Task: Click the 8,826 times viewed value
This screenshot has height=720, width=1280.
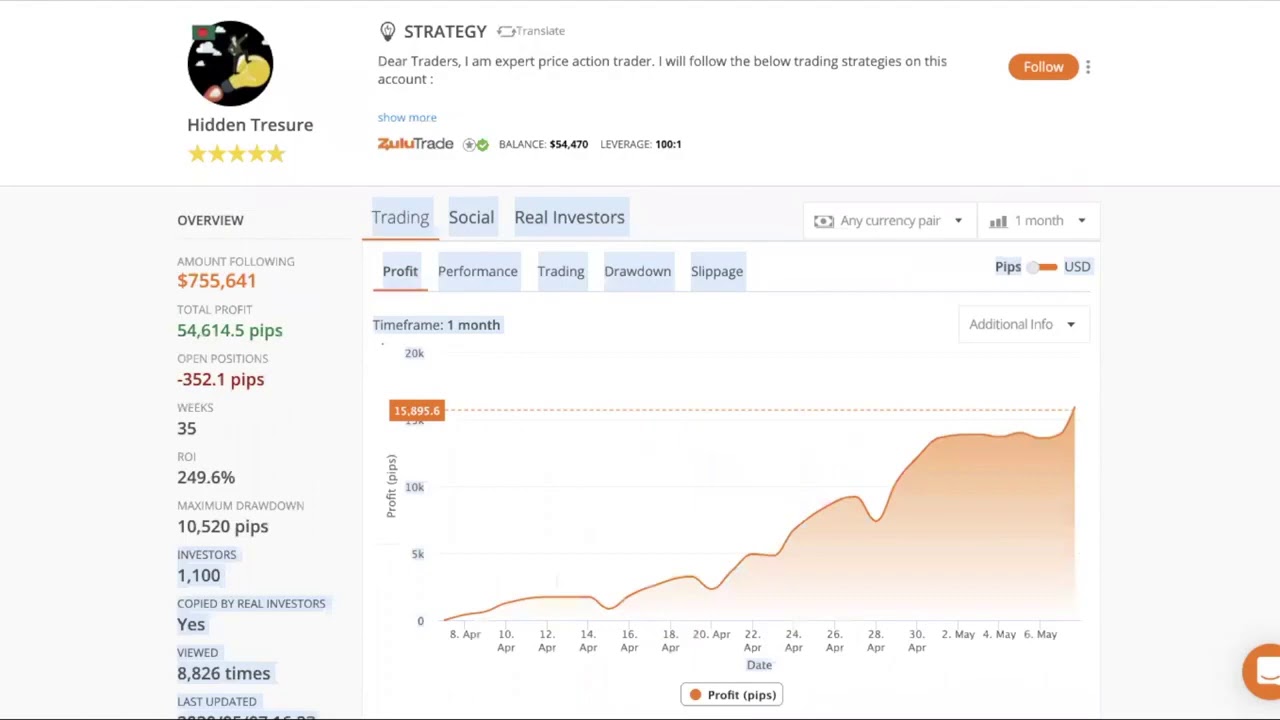Action: (224, 673)
